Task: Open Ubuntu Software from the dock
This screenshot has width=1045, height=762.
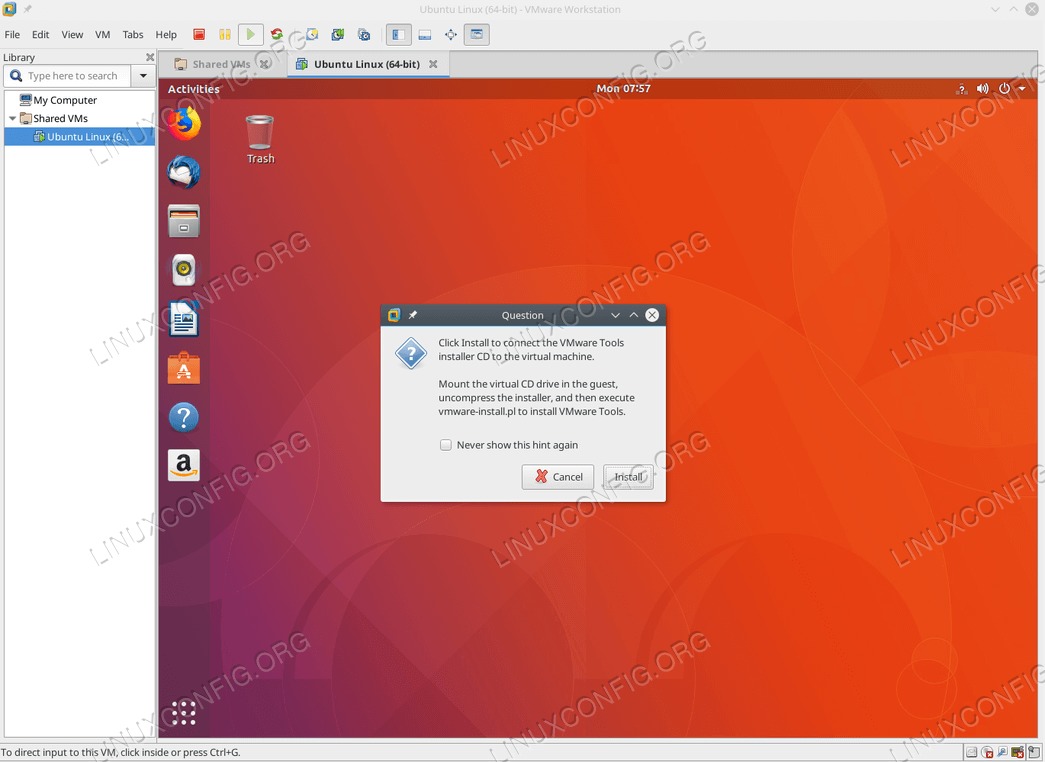Action: [184, 368]
